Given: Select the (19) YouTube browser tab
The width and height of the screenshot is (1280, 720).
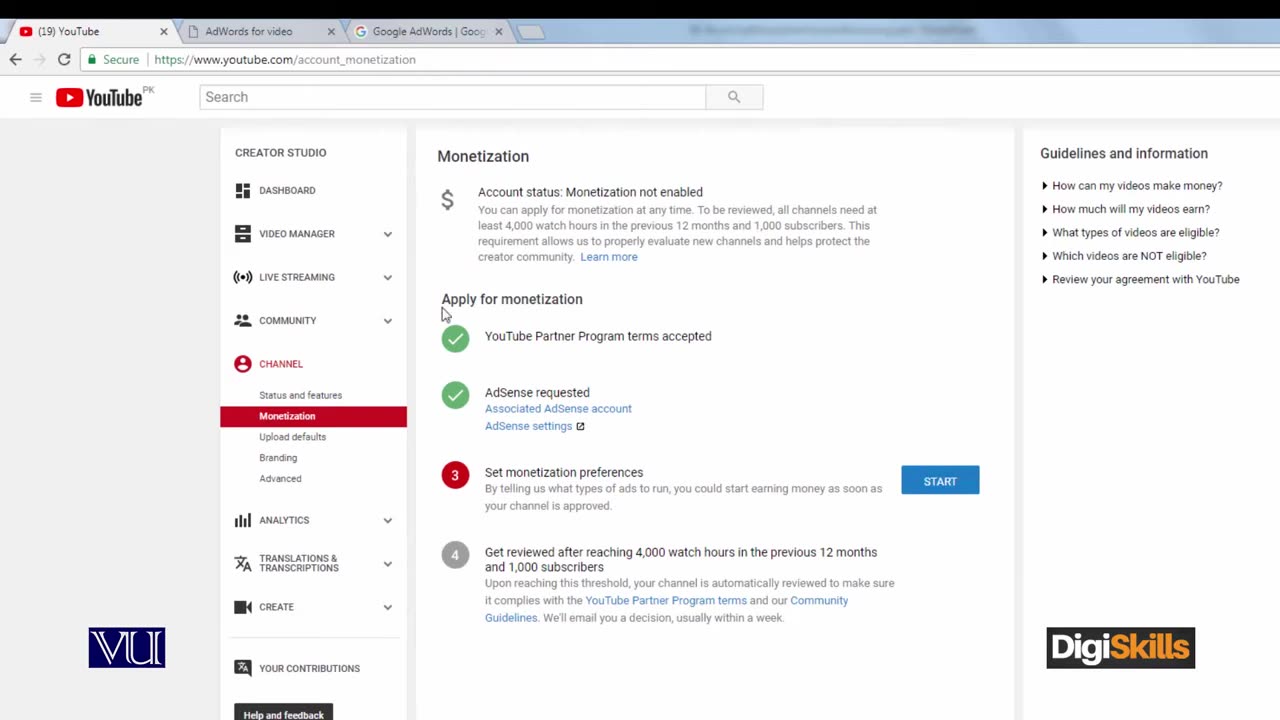Looking at the screenshot, I should click(x=68, y=31).
